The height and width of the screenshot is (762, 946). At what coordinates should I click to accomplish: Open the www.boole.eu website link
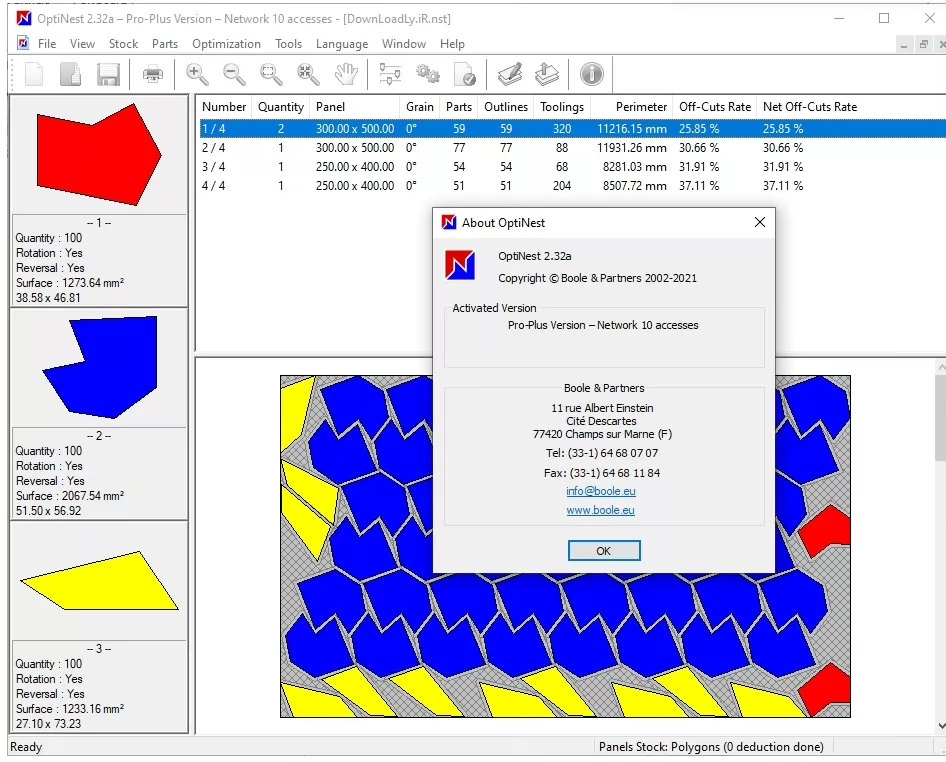point(600,510)
